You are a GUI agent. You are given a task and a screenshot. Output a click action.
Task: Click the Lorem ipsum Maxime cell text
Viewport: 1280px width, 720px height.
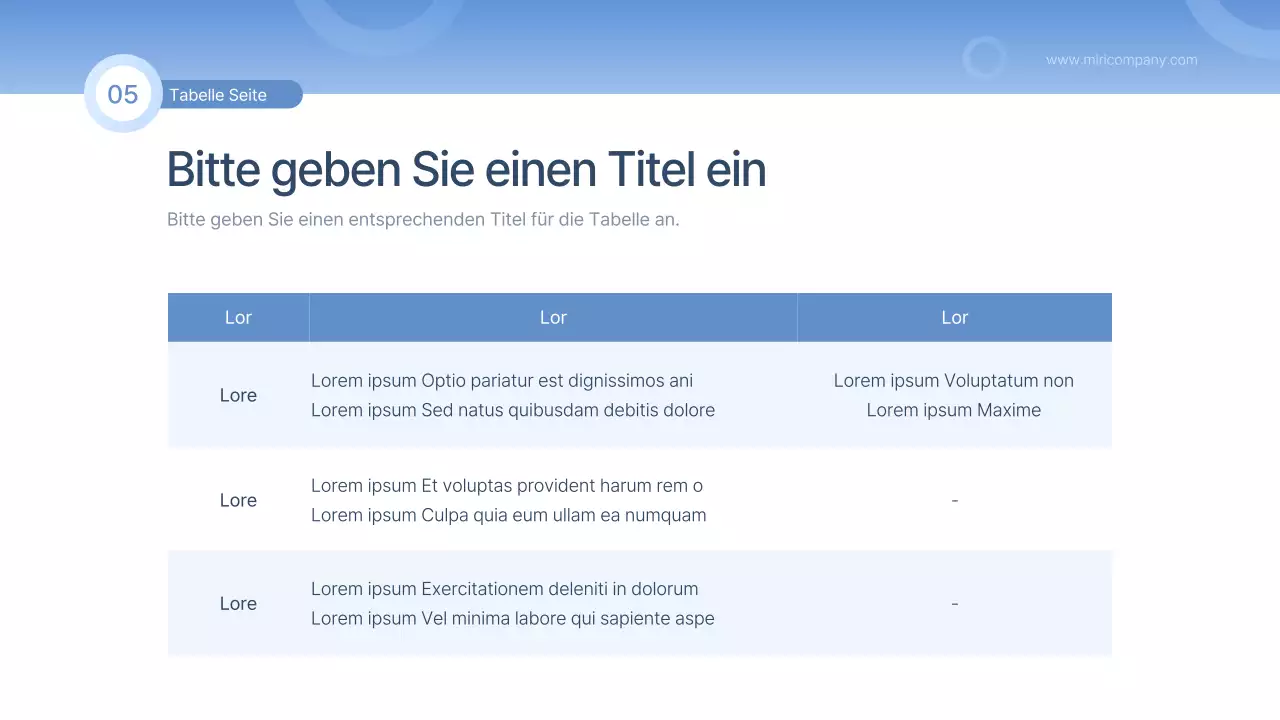click(x=954, y=410)
